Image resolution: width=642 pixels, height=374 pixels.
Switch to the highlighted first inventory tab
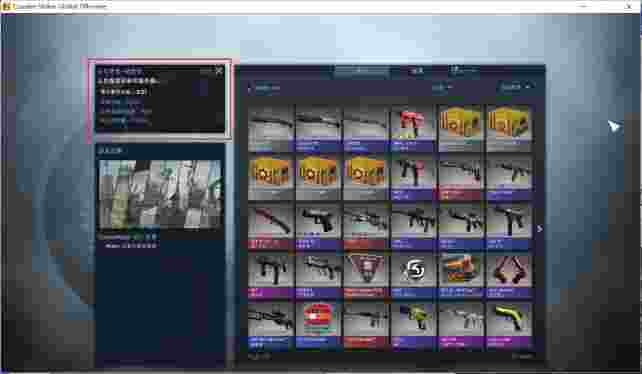pyautogui.click(x=360, y=72)
